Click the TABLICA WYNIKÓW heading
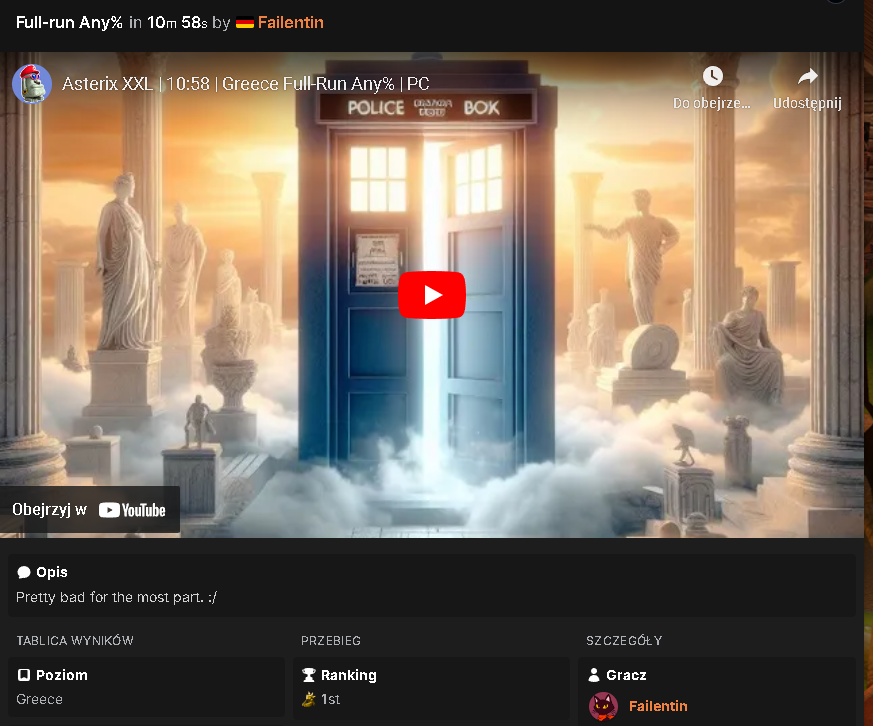This screenshot has height=726, width=873. (75, 641)
